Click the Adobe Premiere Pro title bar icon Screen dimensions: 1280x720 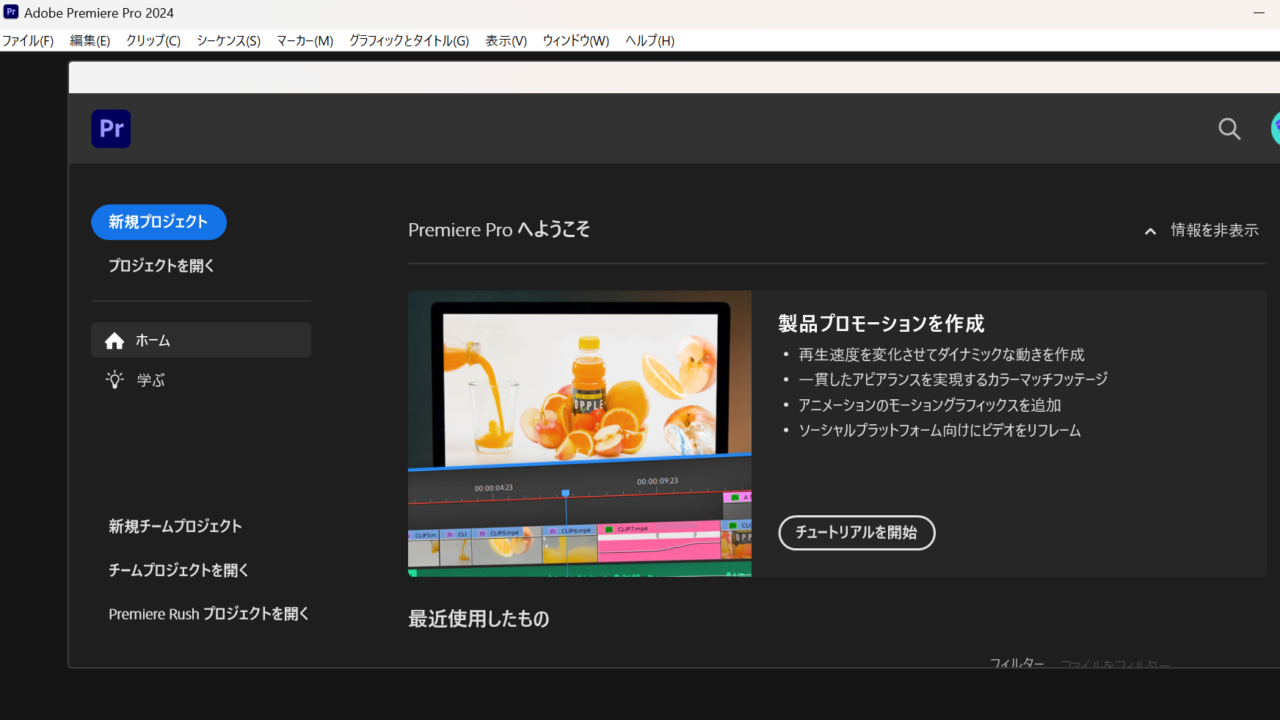tap(11, 12)
